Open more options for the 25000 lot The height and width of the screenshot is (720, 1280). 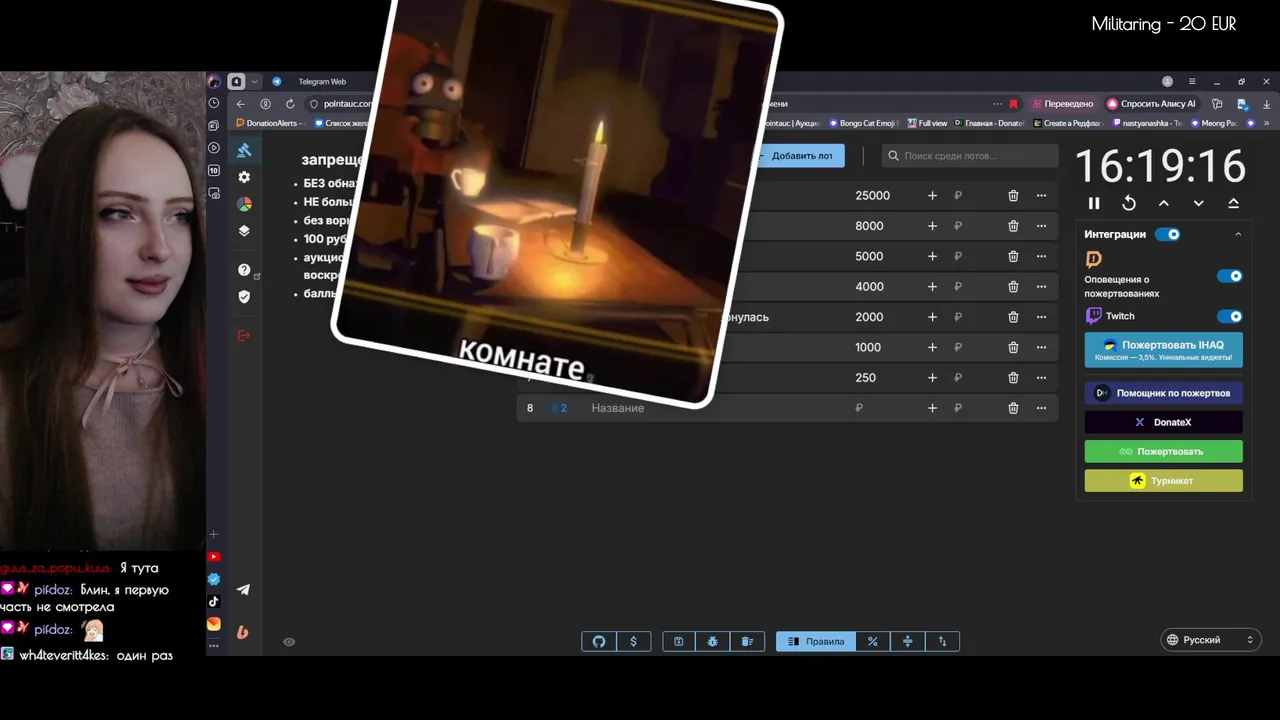tap(1041, 196)
